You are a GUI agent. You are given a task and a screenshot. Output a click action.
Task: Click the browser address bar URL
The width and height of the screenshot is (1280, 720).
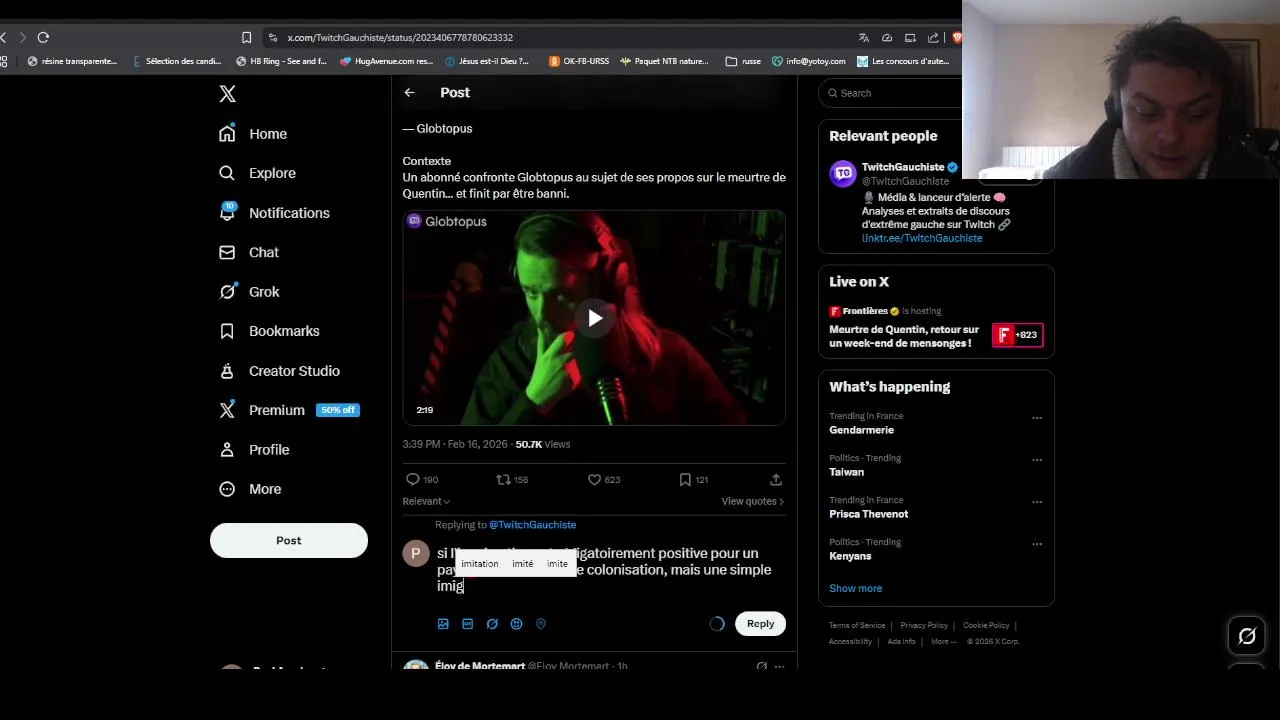pyautogui.click(x=400, y=38)
